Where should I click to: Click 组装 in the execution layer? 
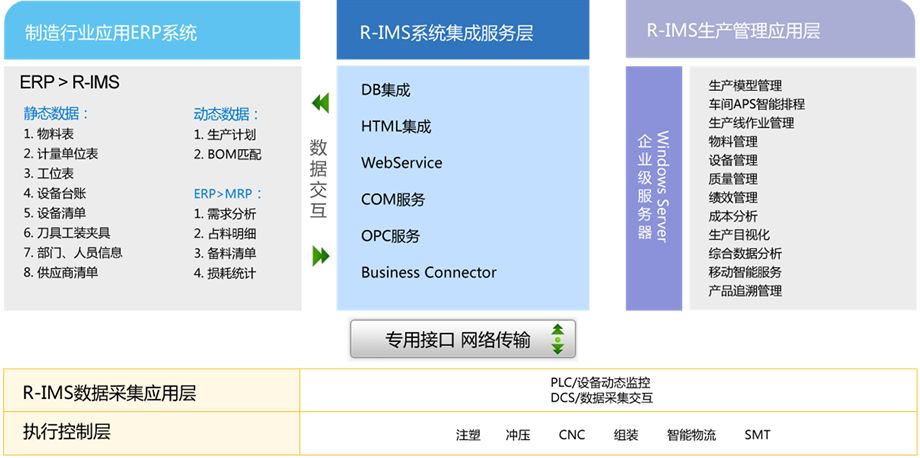626,435
